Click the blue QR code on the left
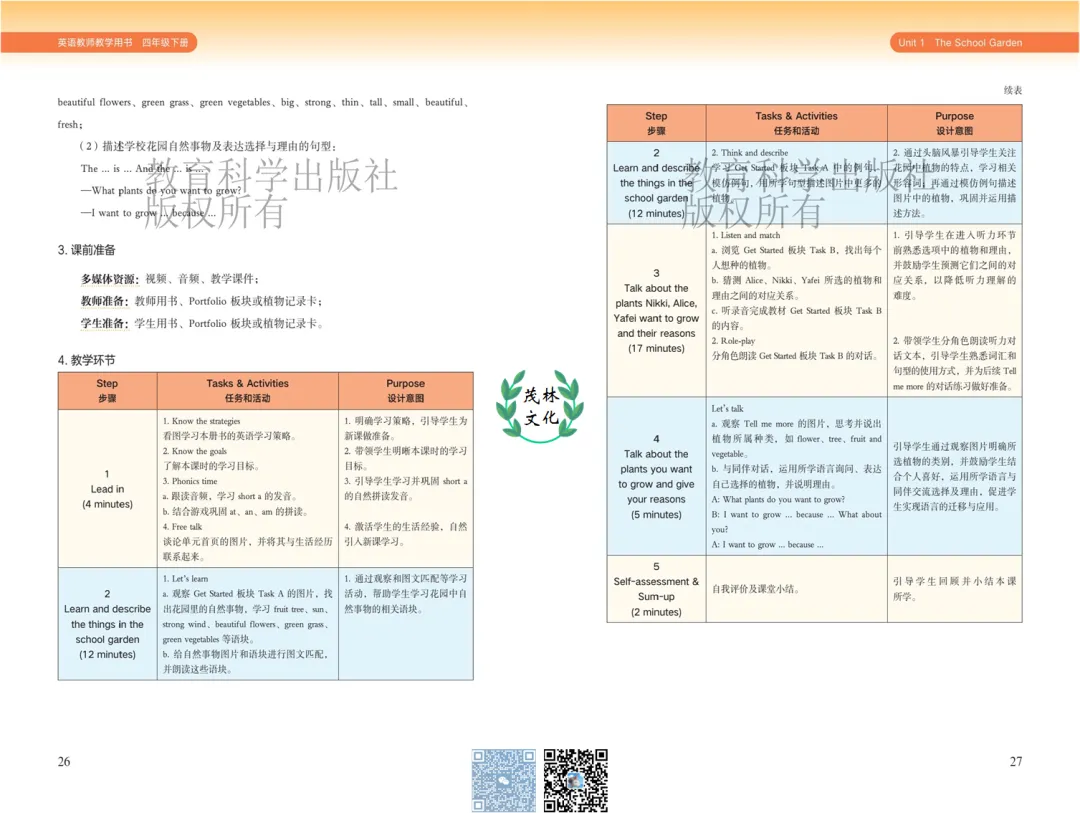This screenshot has height=813, width=1080. [503, 780]
